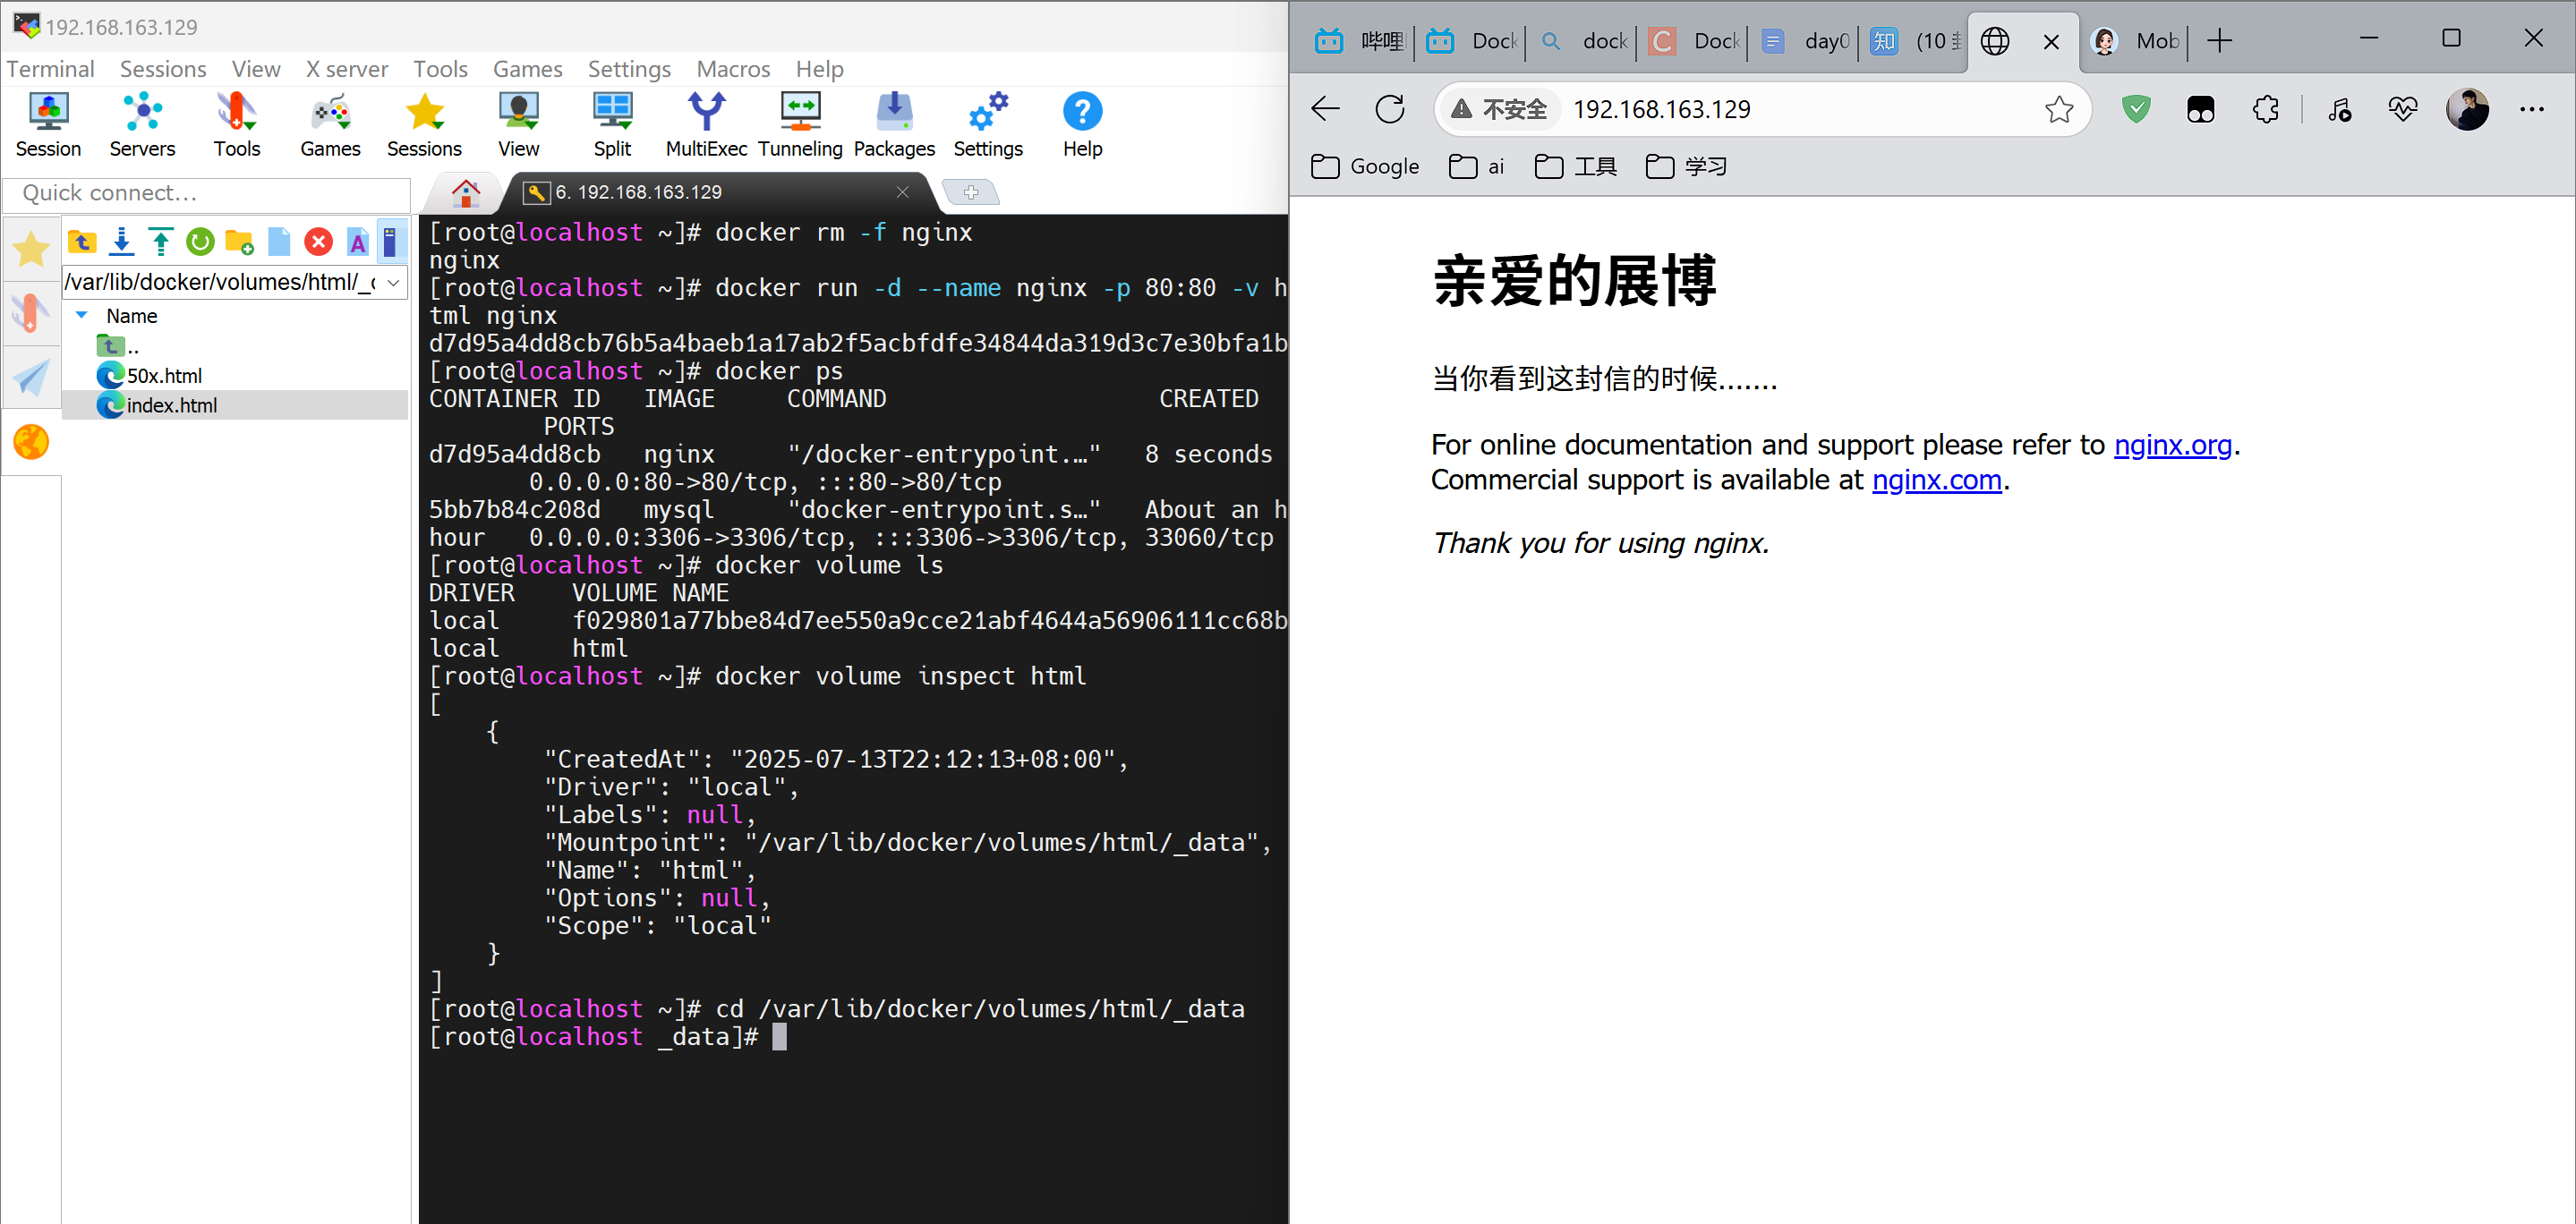Toggle follow terminal folder button
Image resolution: width=2576 pixels, height=1224 pixels.
[390, 242]
